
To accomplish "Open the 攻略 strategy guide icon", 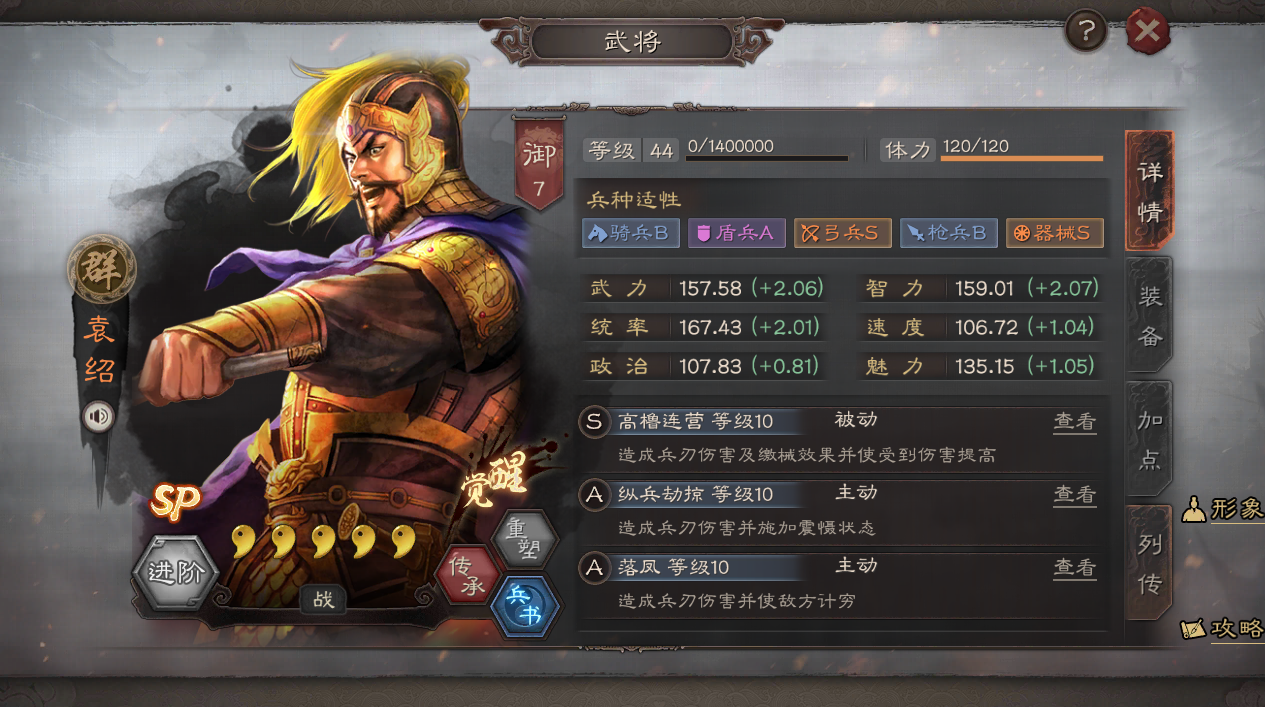I will click(x=1223, y=629).
